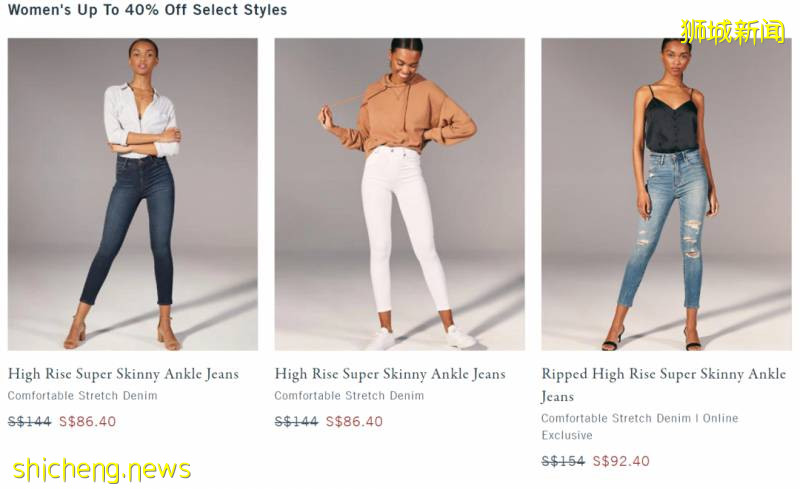
Task: Click "Comfortable Stretch Denim" under the dark blue jeans
Action: (x=82, y=396)
